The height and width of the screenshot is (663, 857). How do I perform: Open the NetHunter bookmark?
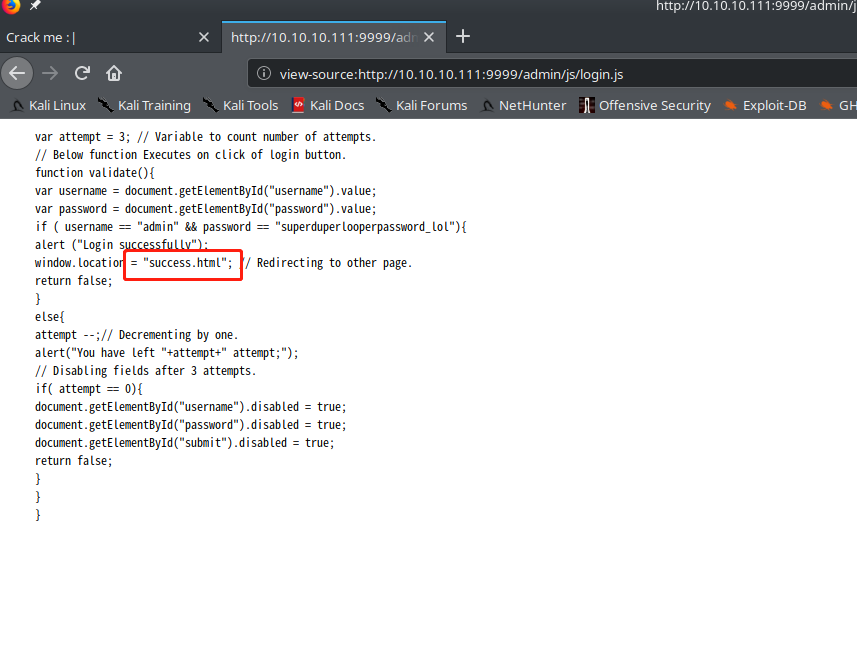pos(523,105)
